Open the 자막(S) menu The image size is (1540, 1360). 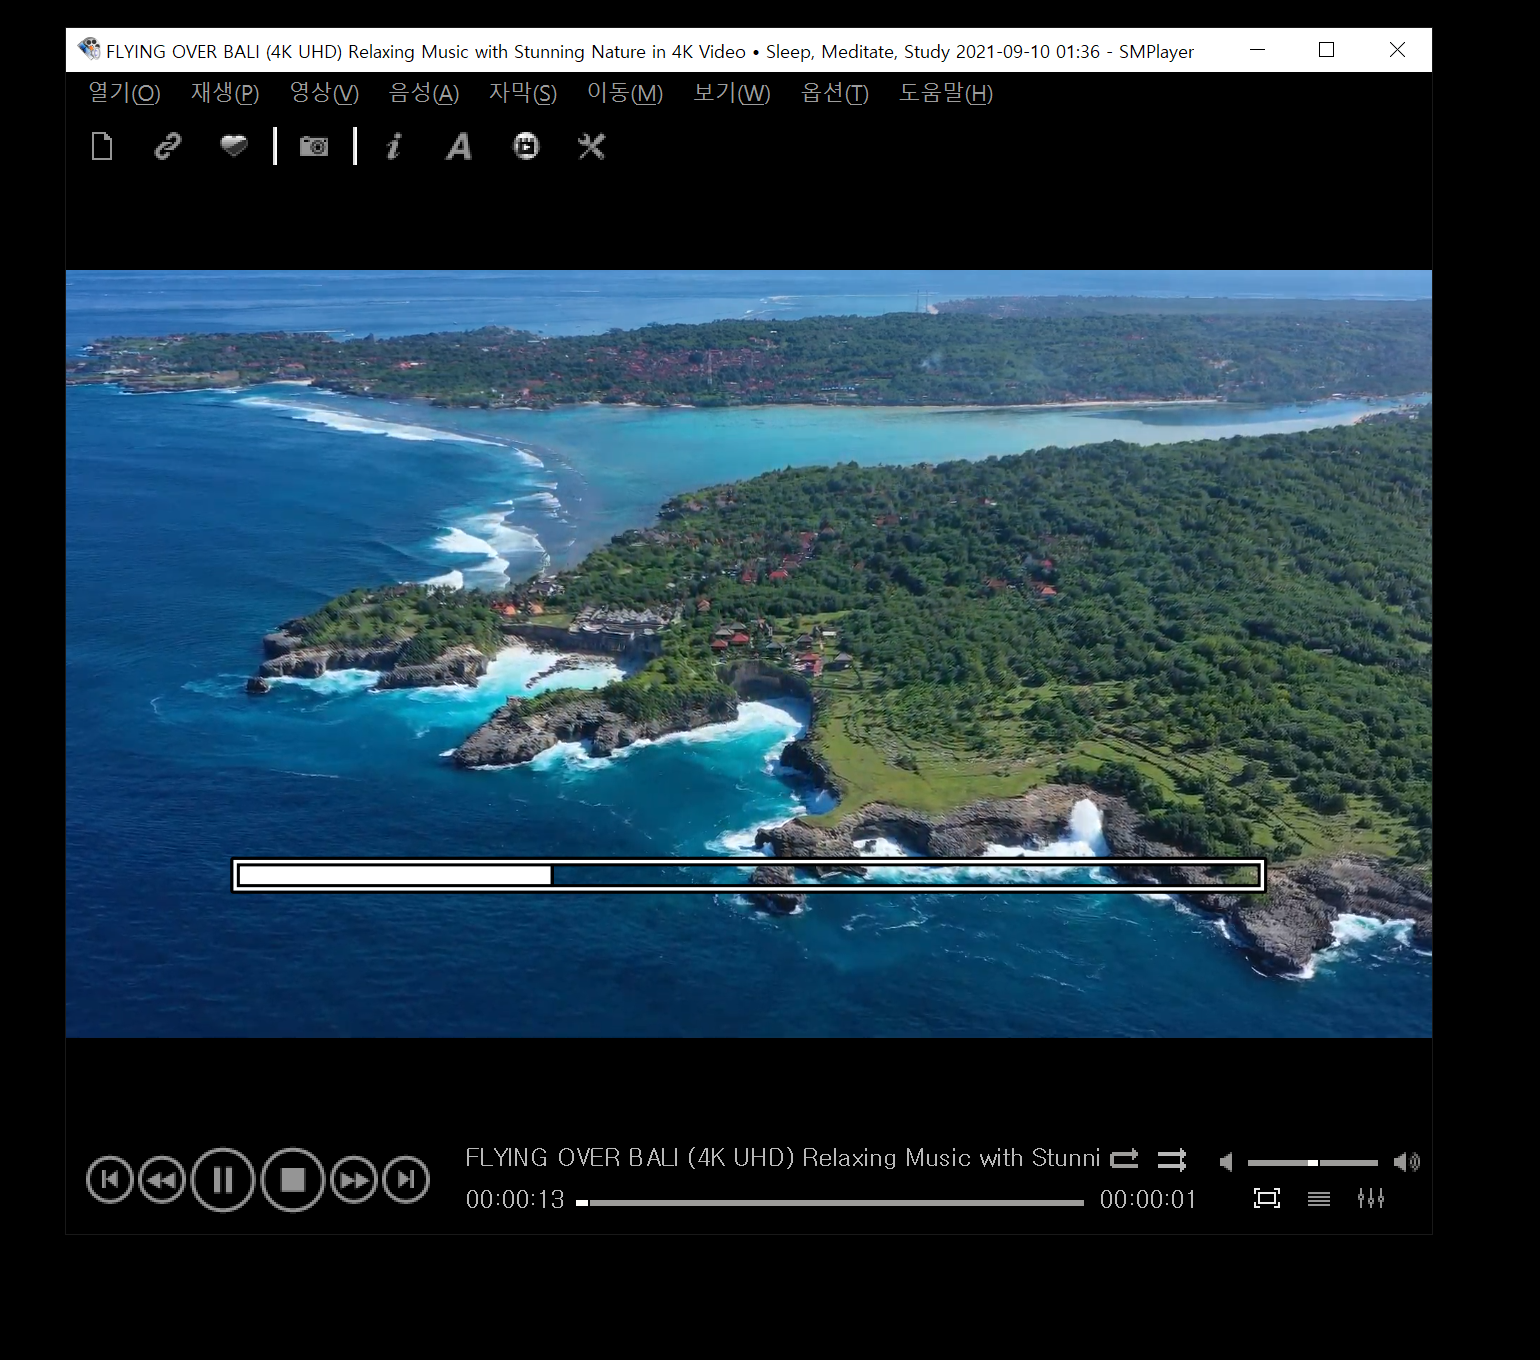pyautogui.click(x=523, y=93)
